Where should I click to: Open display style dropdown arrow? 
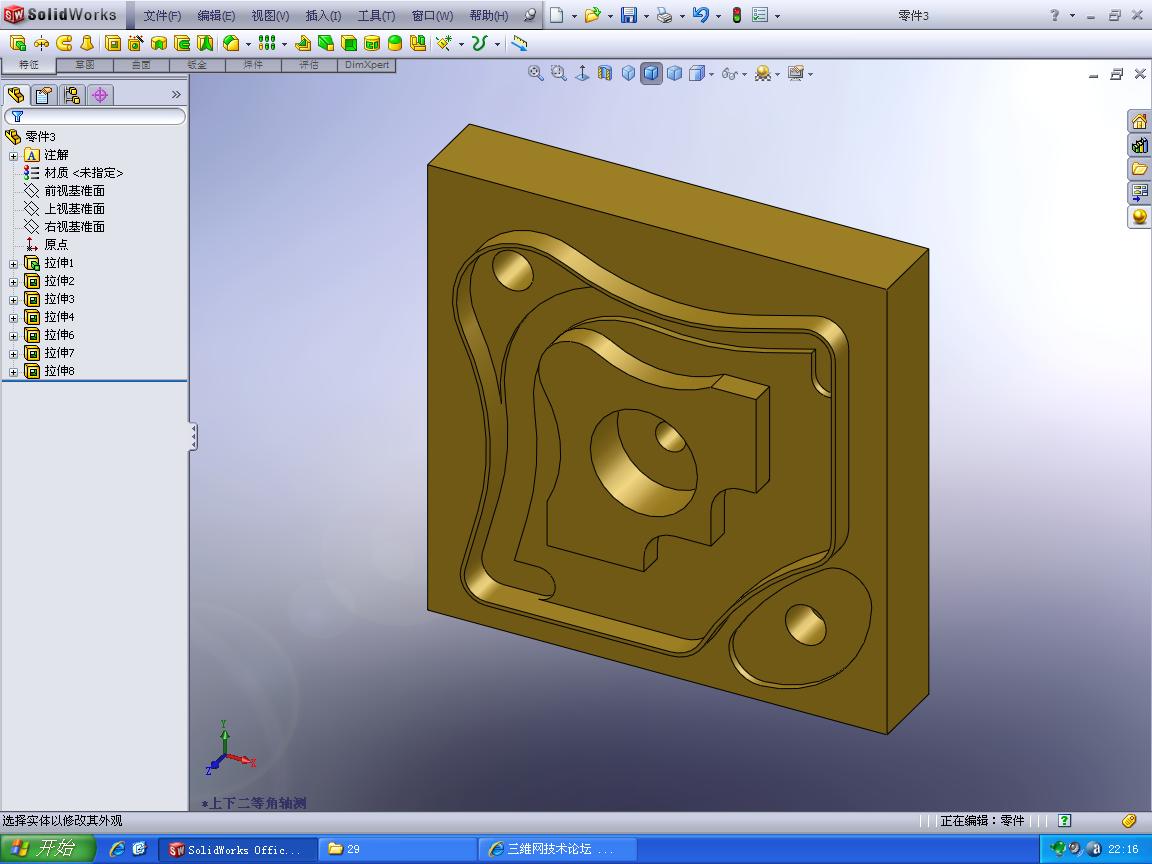click(711, 74)
